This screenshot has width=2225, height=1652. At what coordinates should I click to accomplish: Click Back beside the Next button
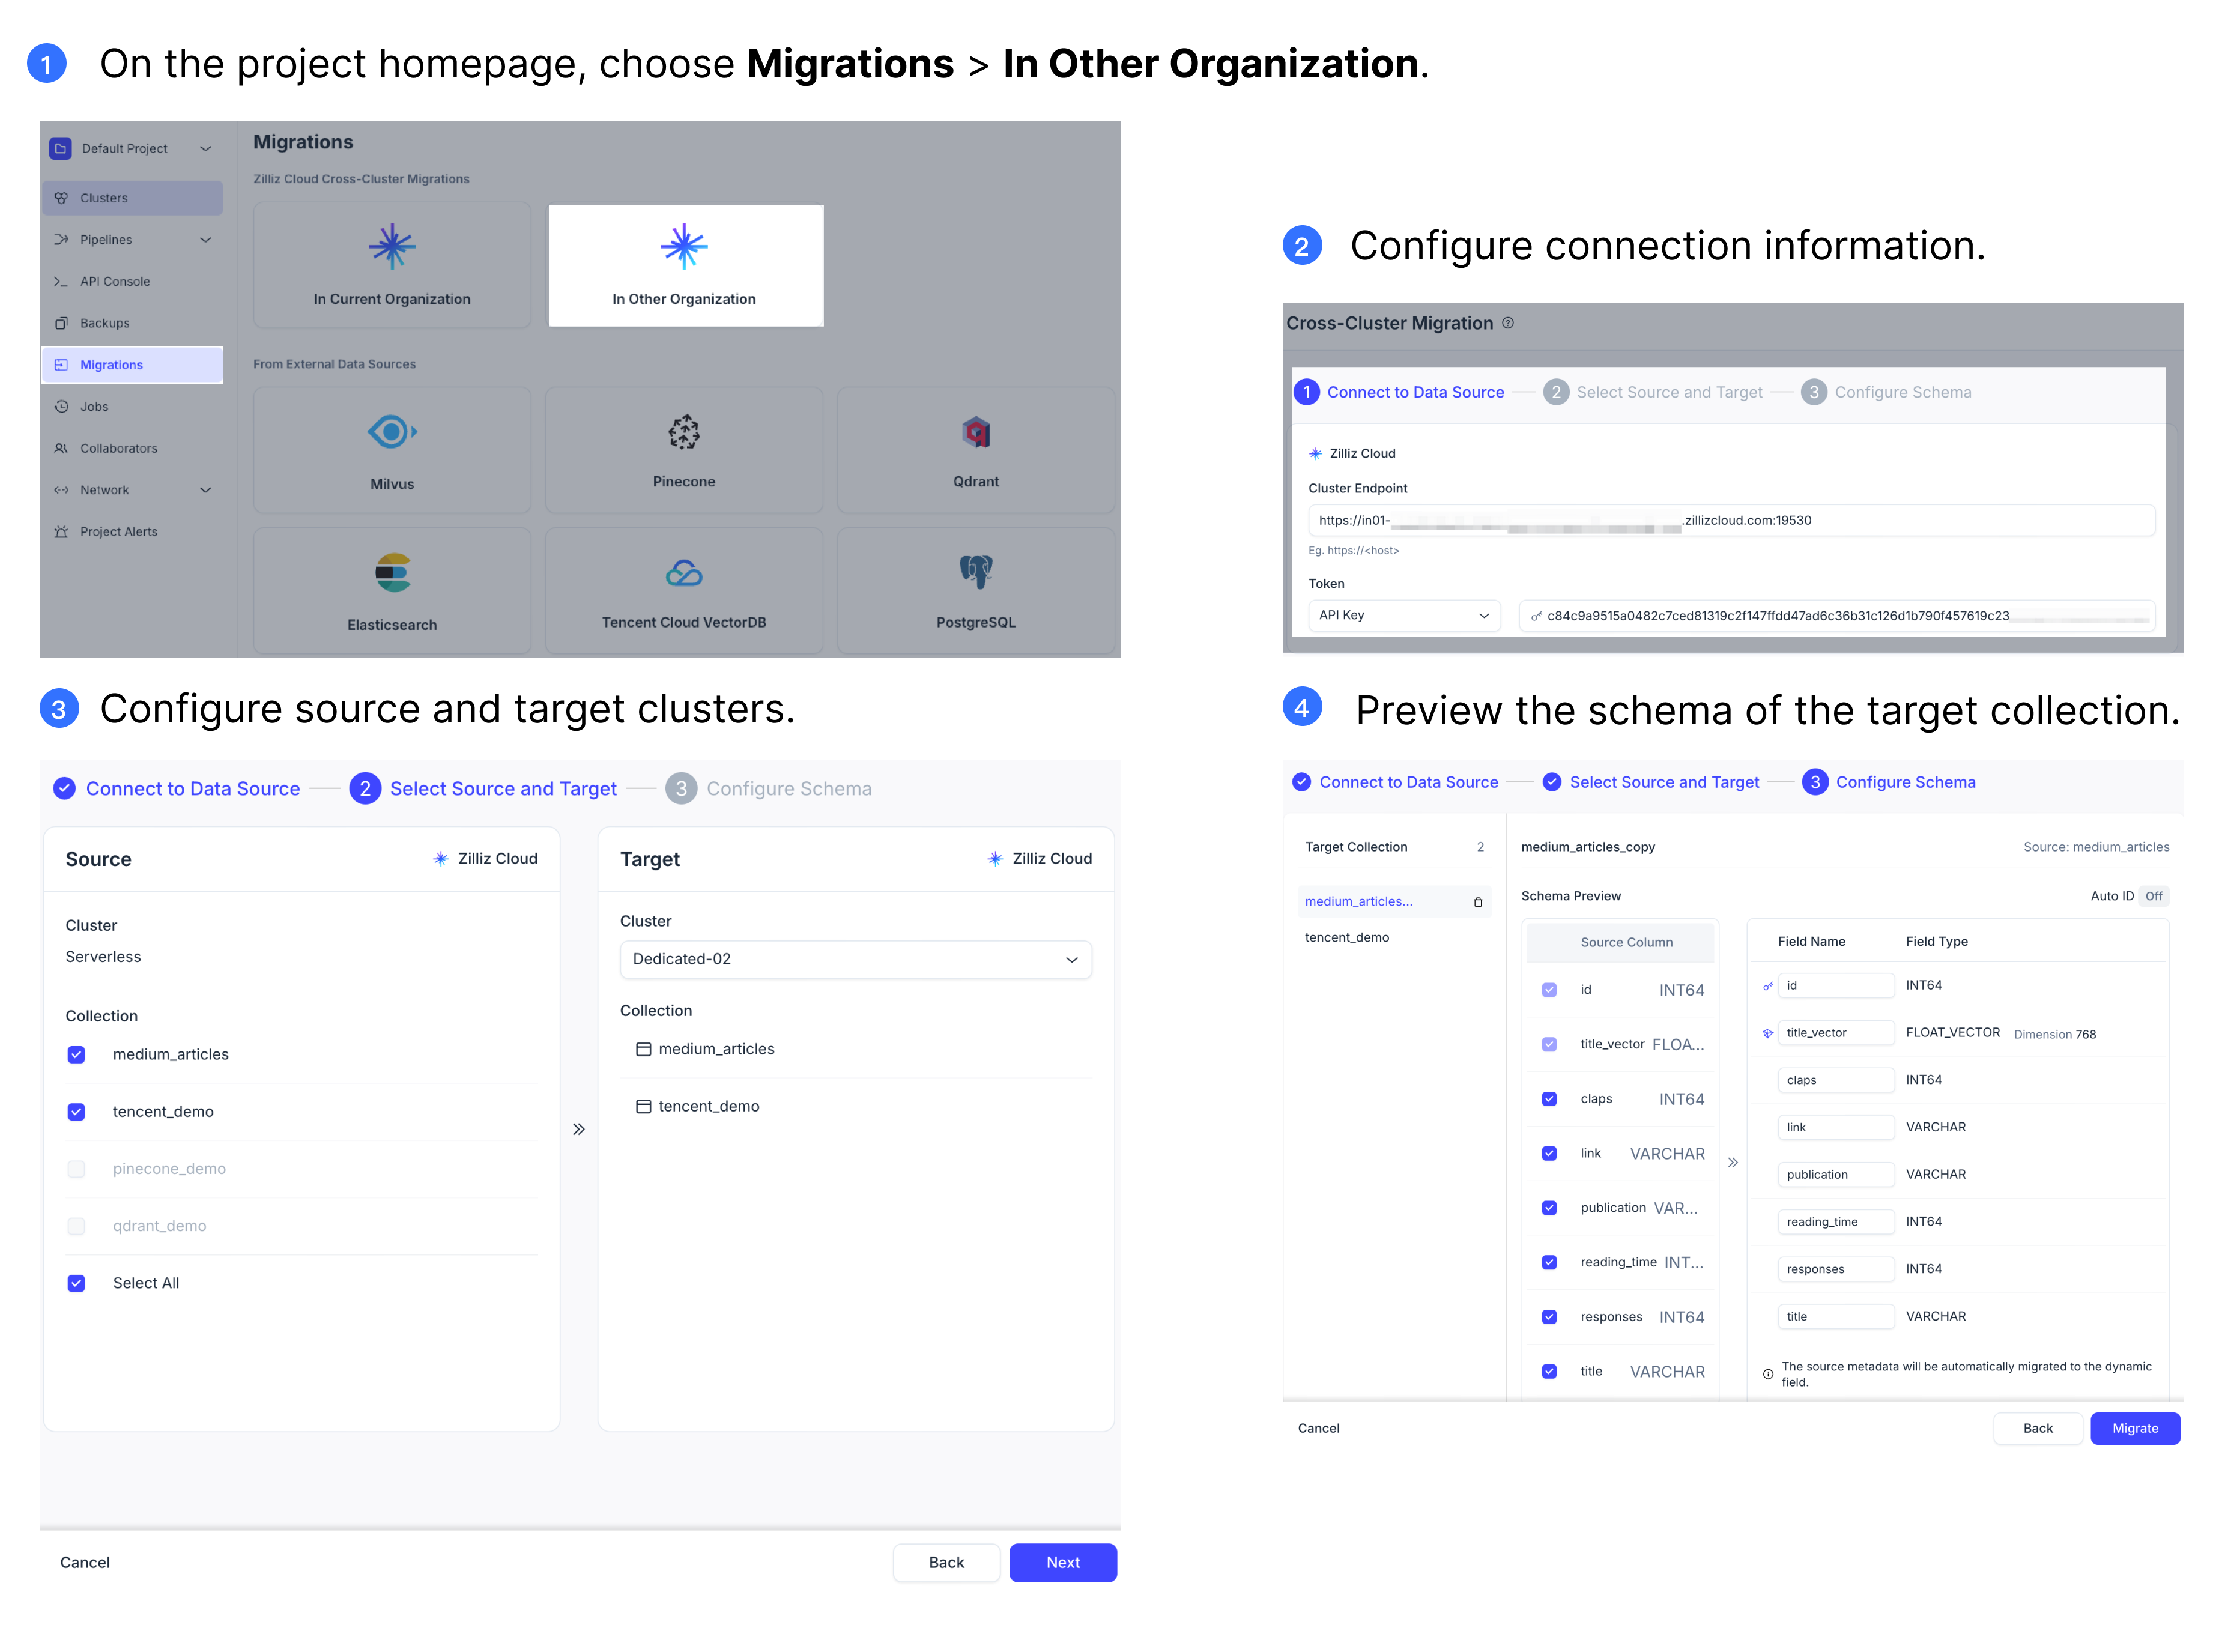coord(946,1562)
